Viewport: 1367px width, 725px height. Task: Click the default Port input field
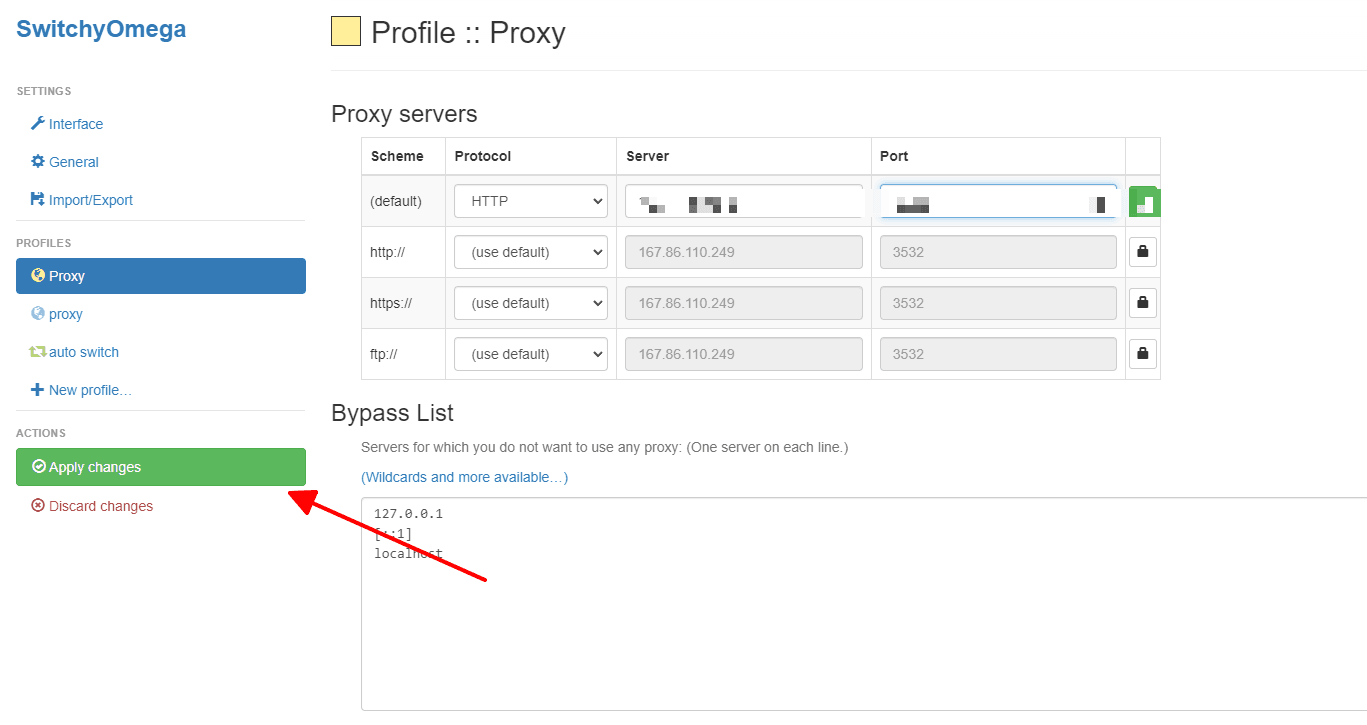click(x=998, y=201)
